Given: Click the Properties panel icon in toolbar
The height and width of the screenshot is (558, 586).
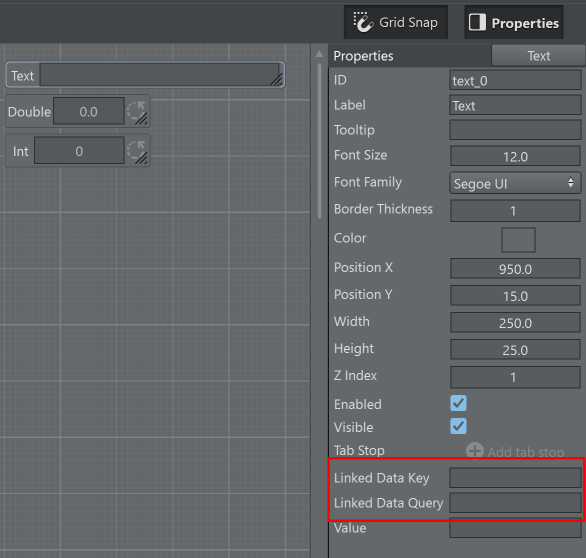Looking at the screenshot, I should tap(477, 22).
